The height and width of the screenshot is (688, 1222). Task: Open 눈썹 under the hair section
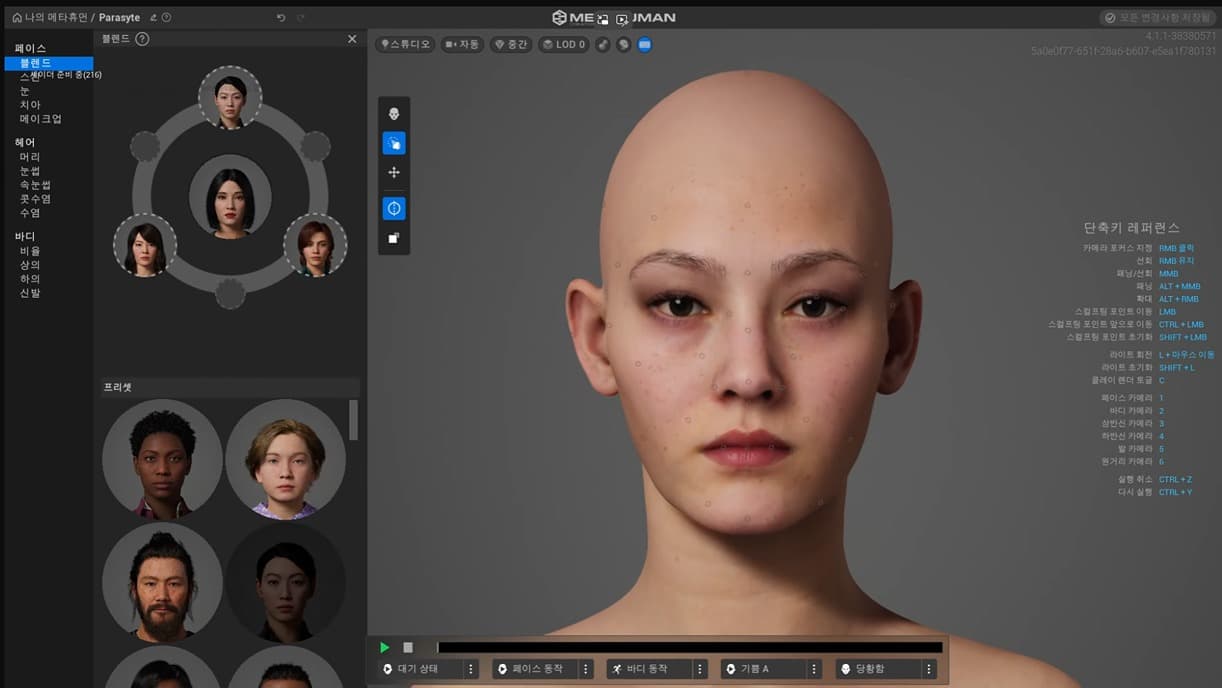click(x=30, y=171)
